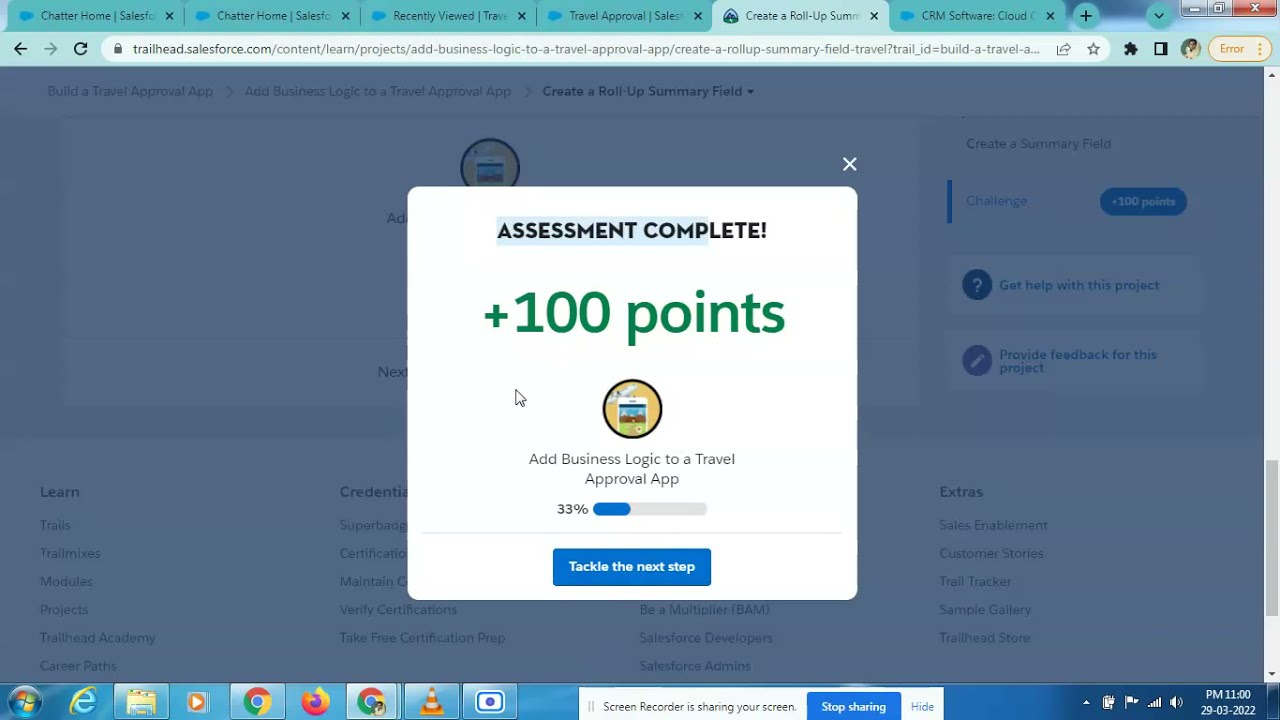Open screen recorder app in taskbar

tap(489, 702)
